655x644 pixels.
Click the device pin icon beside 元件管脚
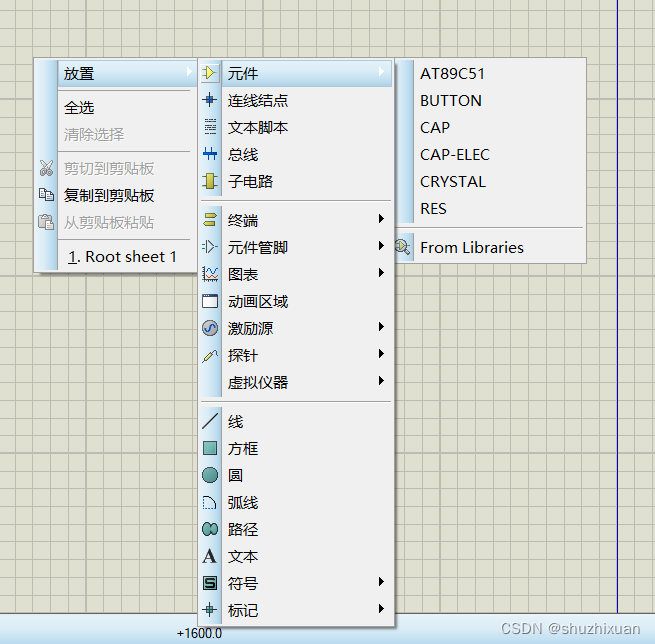click(210, 247)
